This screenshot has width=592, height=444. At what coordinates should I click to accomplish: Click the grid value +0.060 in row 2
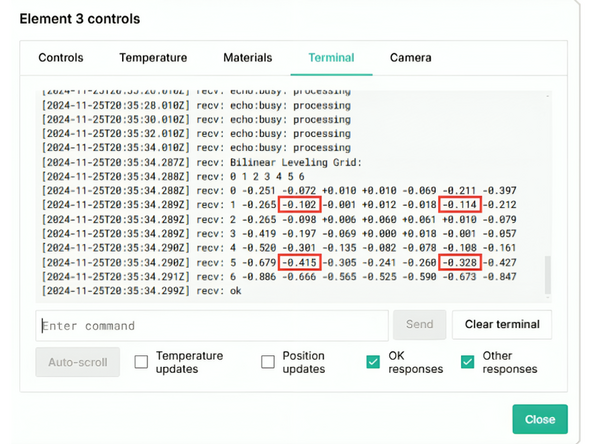tap(379, 219)
